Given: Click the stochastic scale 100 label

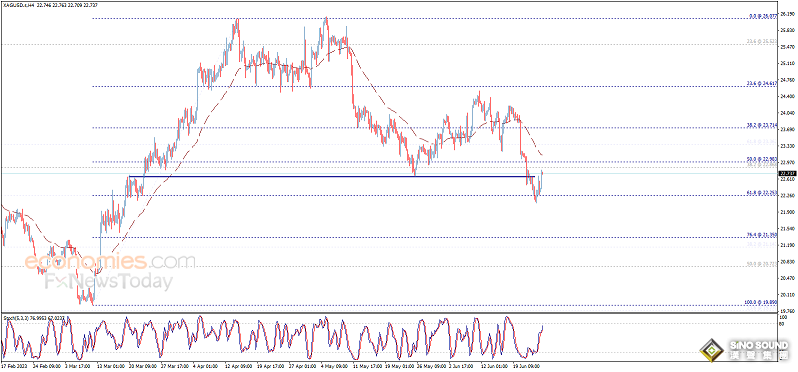Looking at the screenshot, I should coord(782,316).
